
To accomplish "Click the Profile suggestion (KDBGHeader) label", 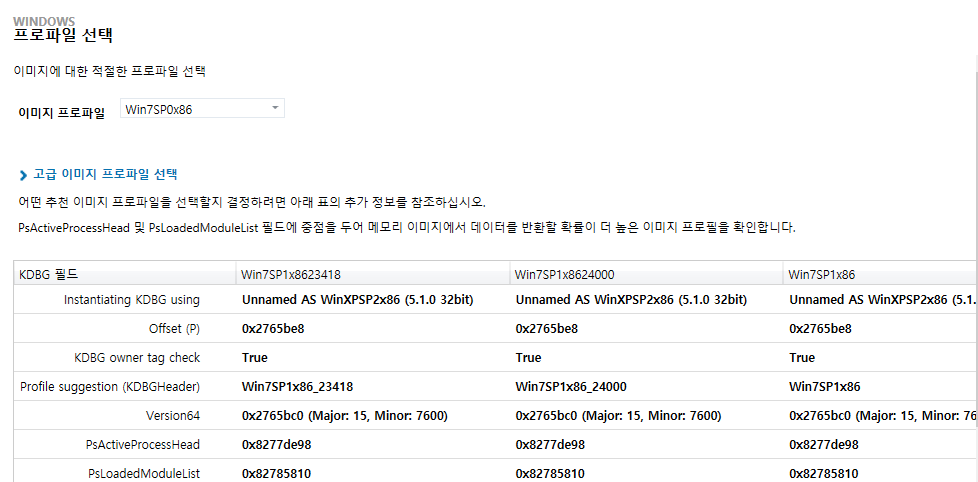I will [110, 387].
